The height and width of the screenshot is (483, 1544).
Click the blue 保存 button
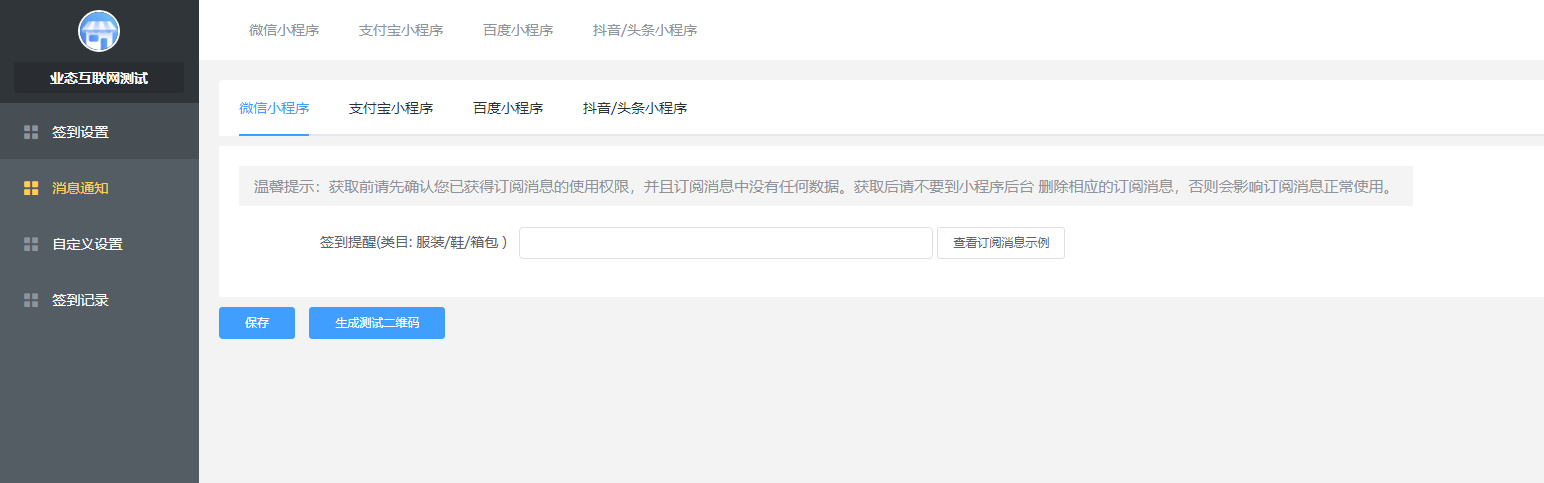(x=257, y=323)
